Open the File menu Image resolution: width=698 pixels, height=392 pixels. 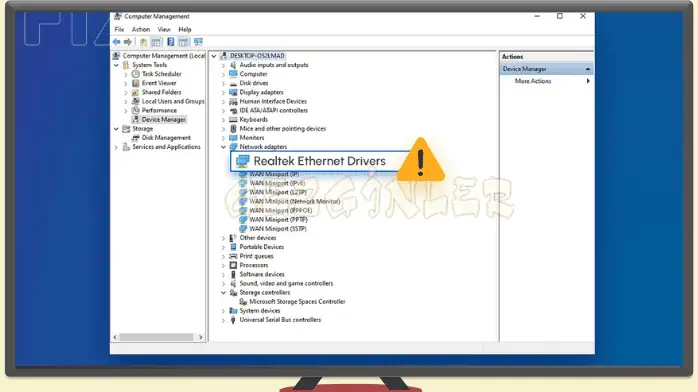click(x=119, y=29)
